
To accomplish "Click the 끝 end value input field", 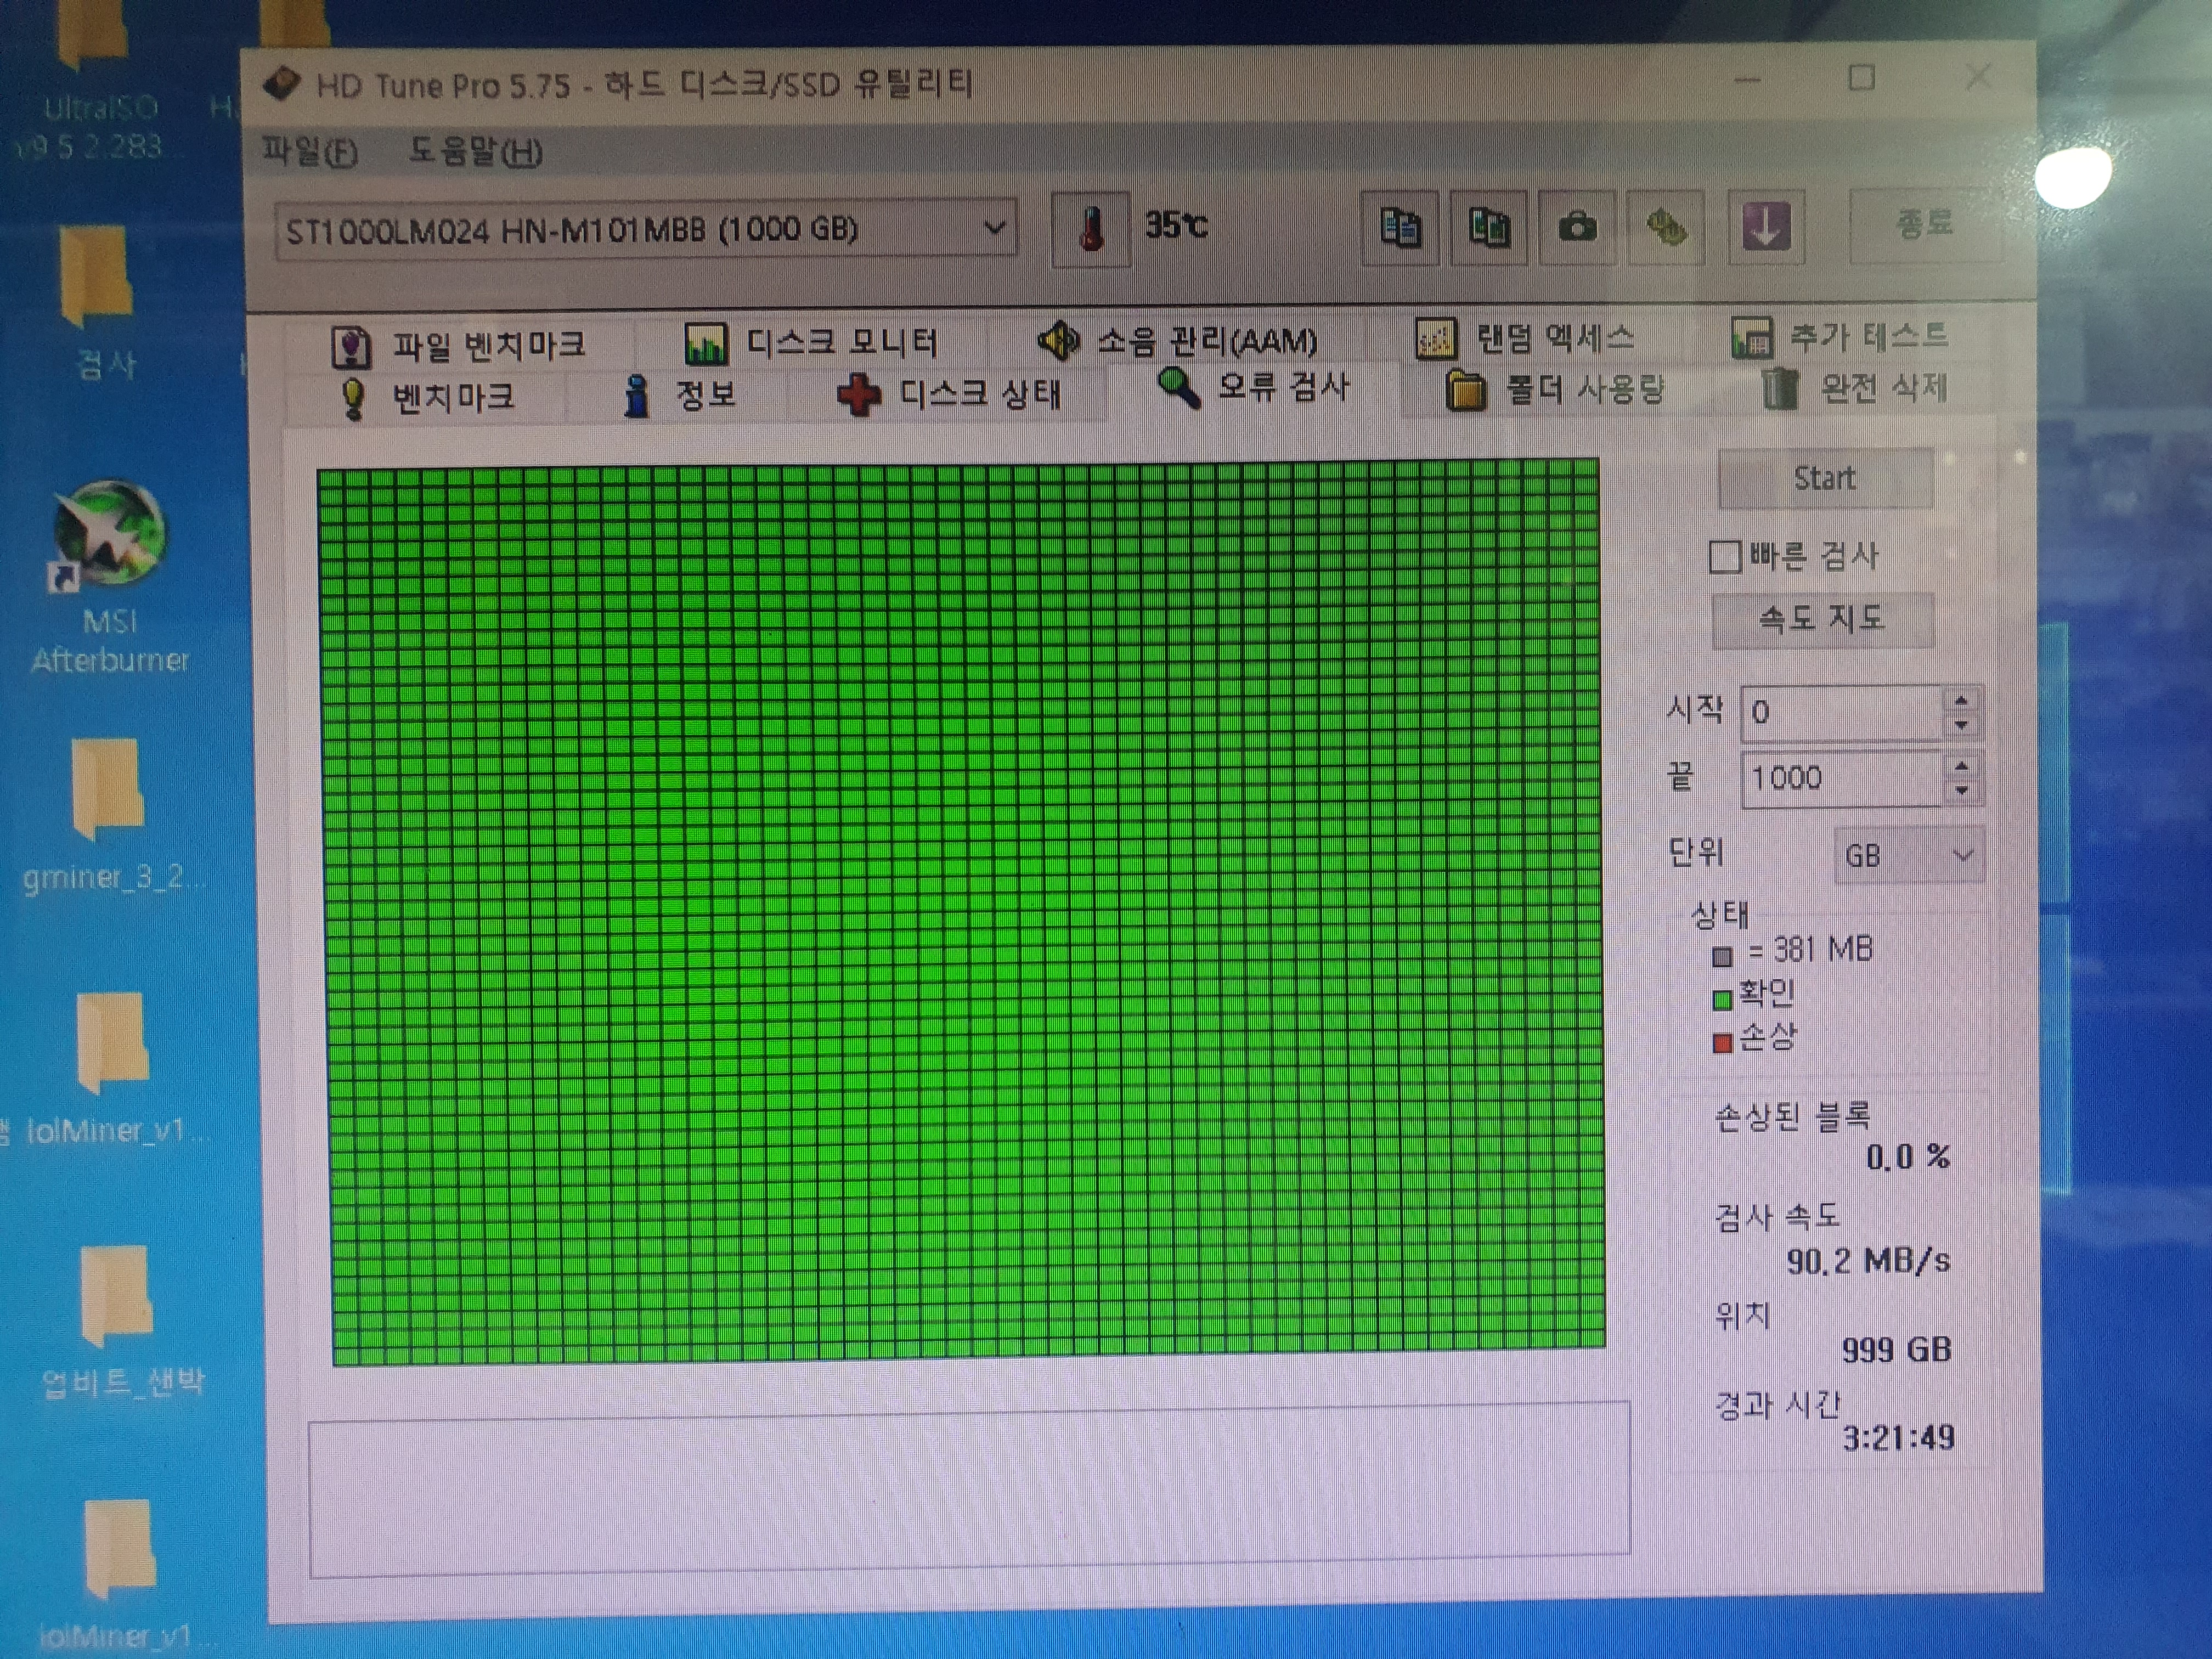I will click(1842, 779).
